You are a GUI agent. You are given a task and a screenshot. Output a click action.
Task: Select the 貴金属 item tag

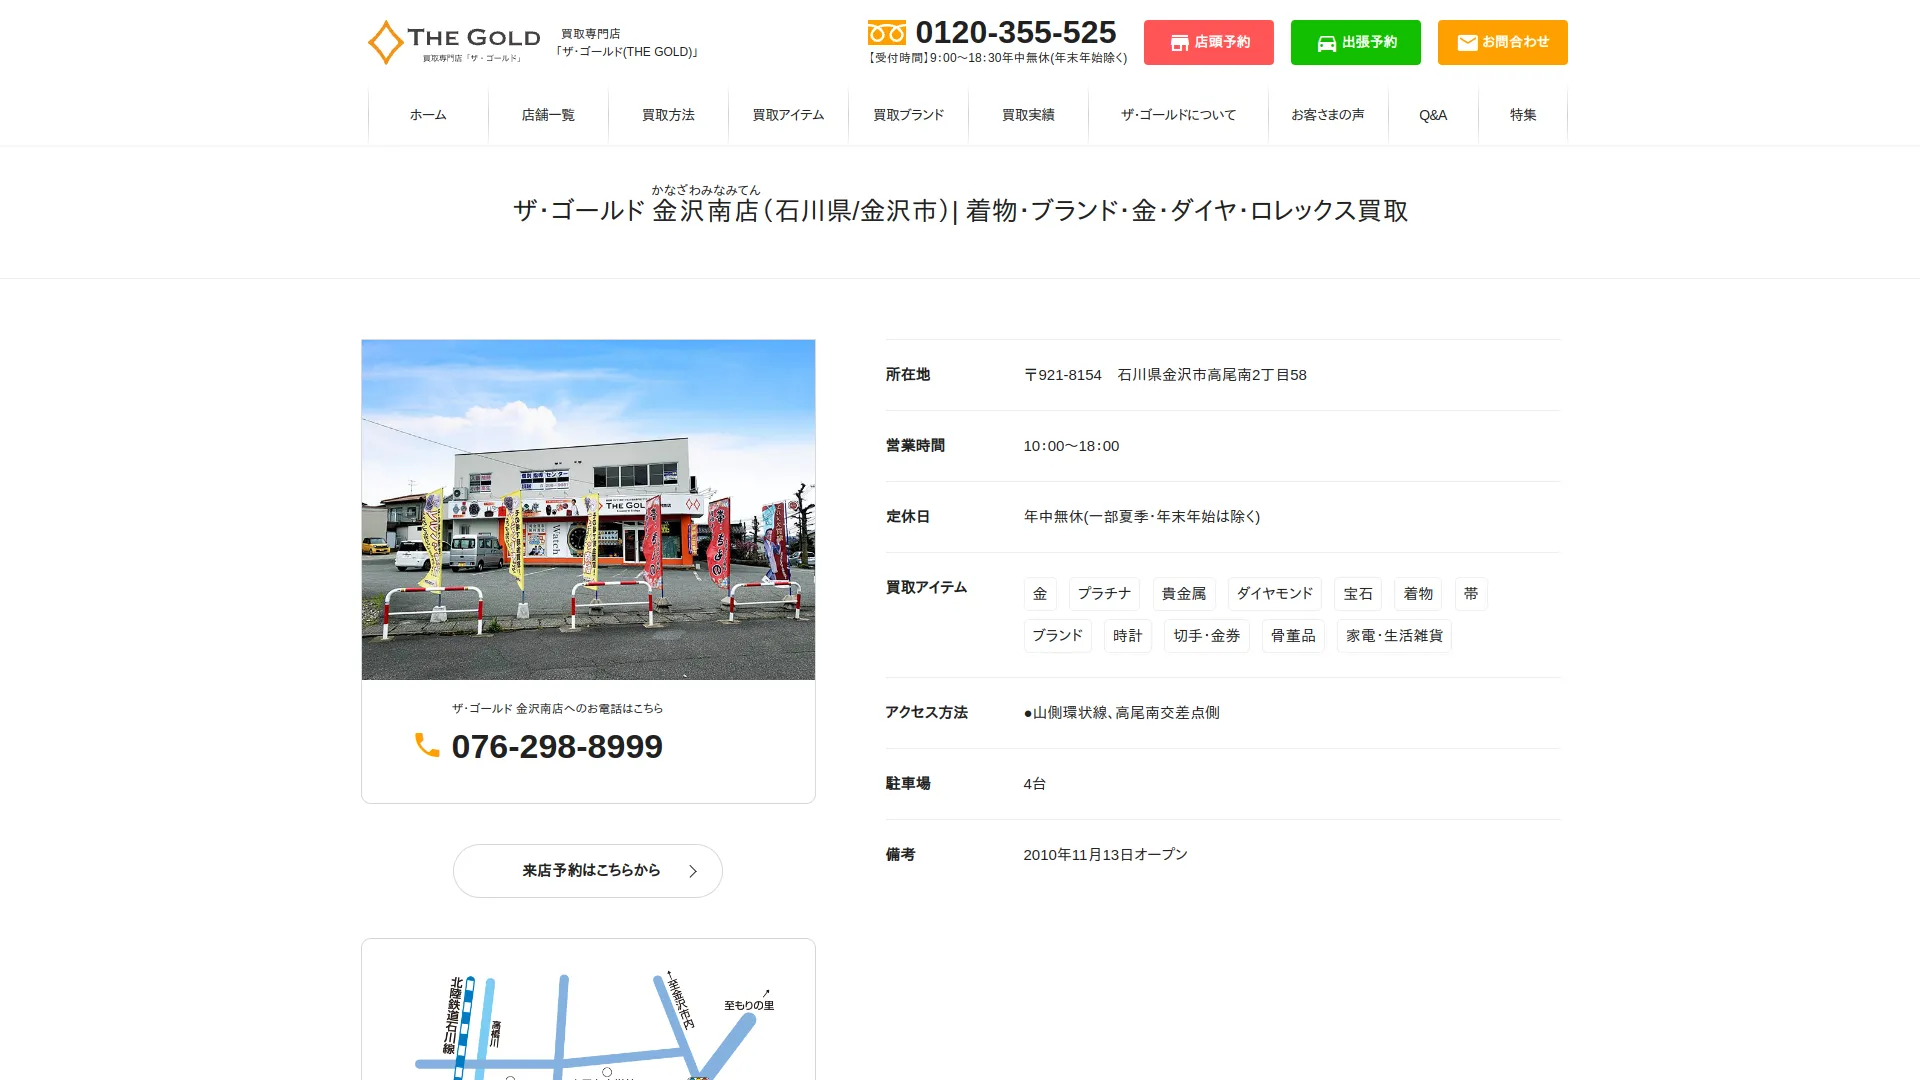click(x=1184, y=594)
